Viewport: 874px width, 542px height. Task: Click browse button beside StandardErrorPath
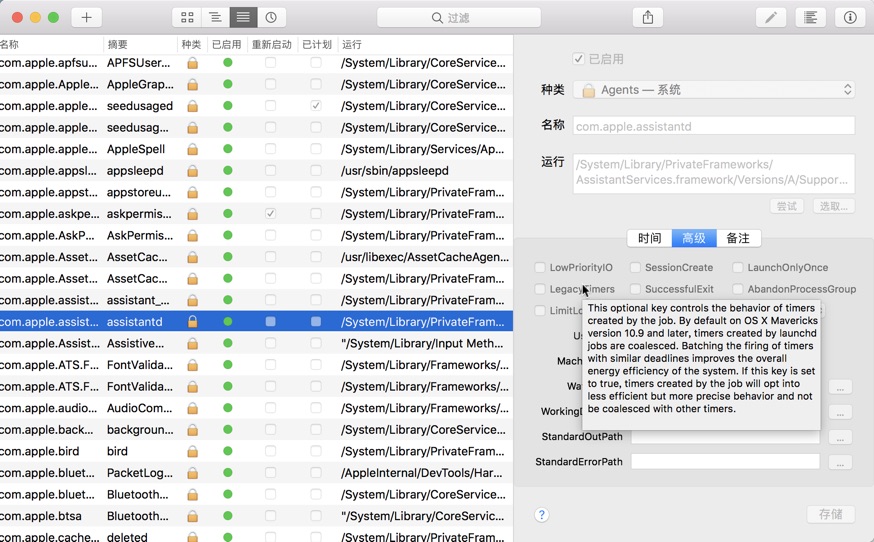click(x=840, y=462)
